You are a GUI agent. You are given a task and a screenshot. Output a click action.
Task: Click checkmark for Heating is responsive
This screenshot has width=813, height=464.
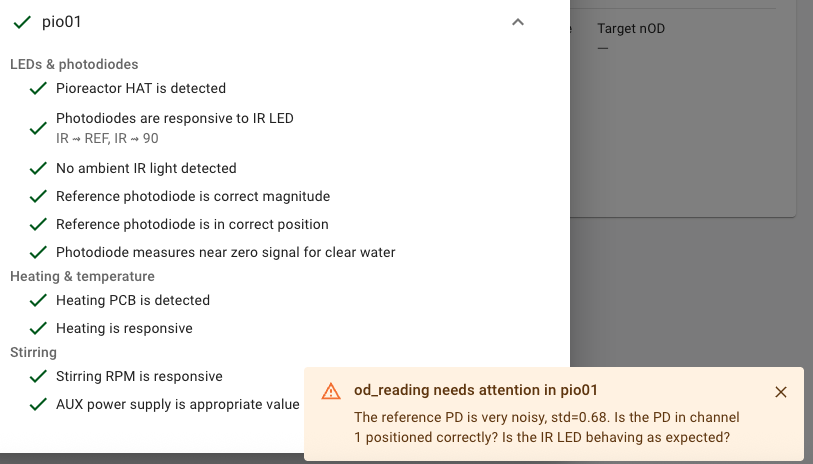click(39, 328)
